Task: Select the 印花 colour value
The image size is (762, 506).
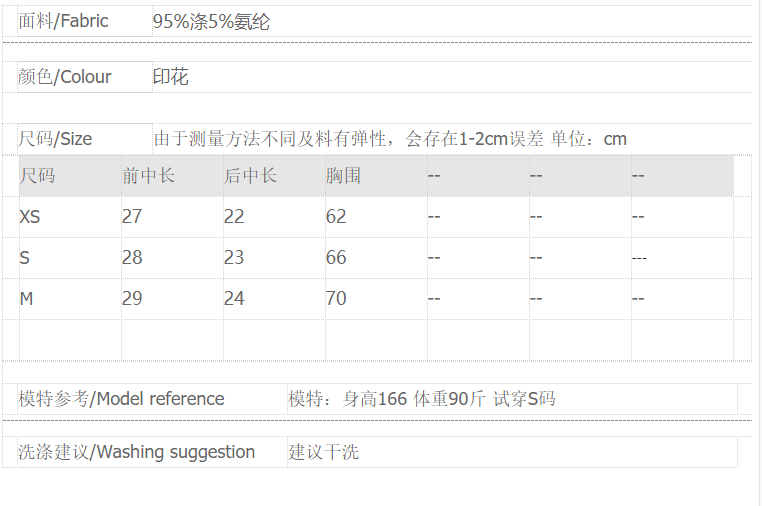Action: coord(171,77)
